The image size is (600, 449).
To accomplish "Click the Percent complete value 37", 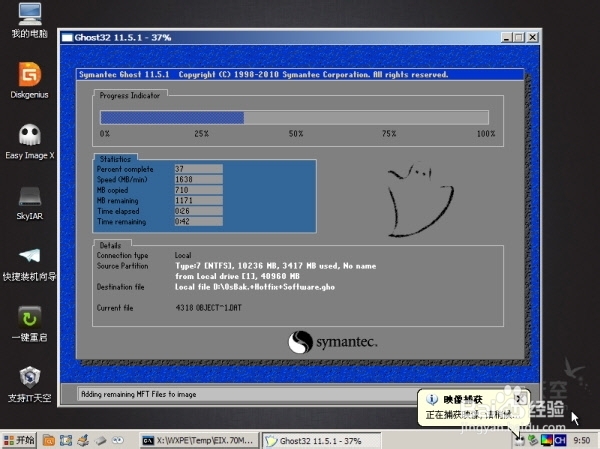I will coord(199,169).
